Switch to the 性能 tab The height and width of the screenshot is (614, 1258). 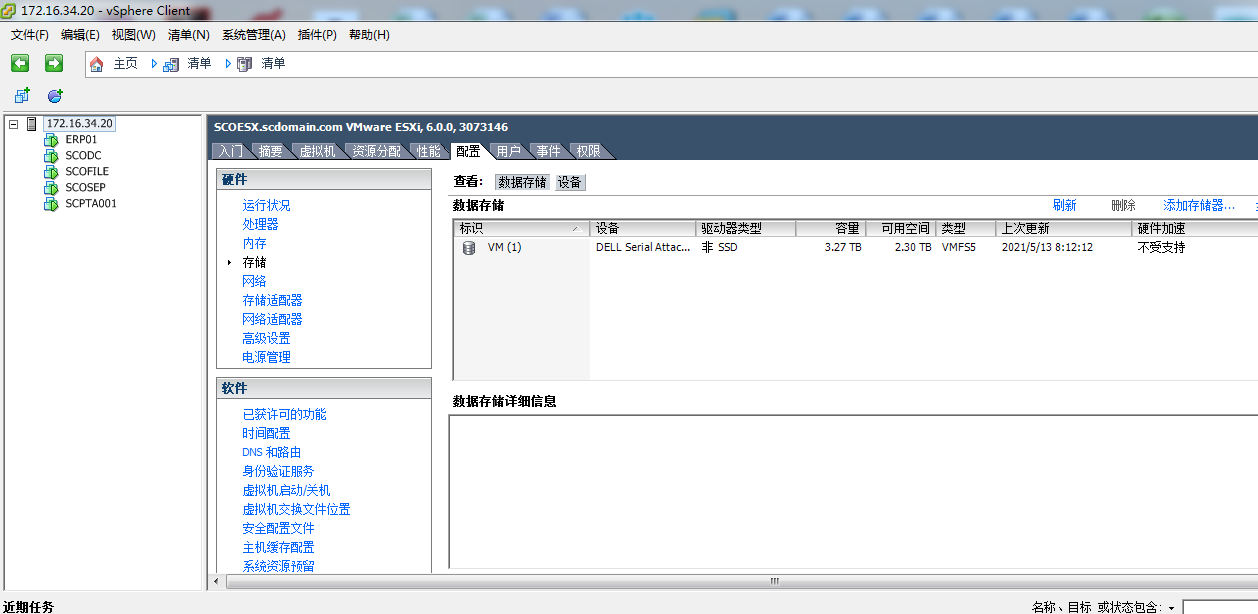click(x=428, y=151)
